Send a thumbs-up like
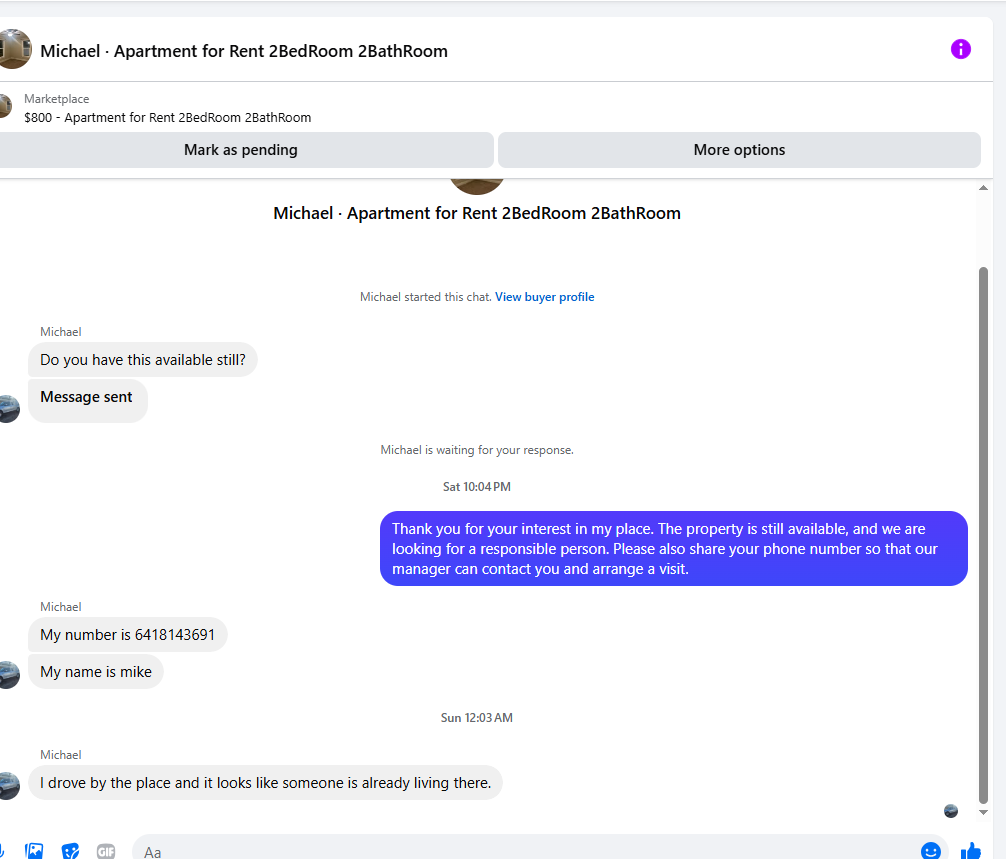The width and height of the screenshot is (1006, 859). 971,851
